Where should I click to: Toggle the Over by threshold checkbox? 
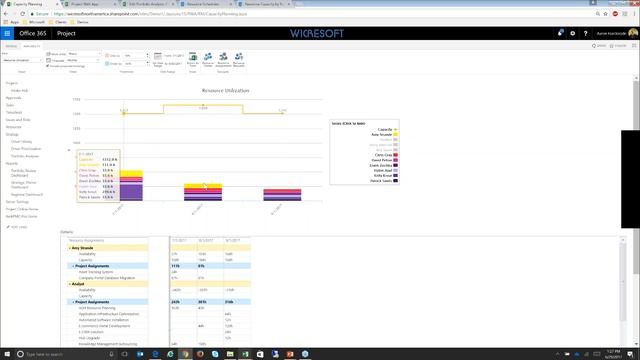(x=107, y=56)
